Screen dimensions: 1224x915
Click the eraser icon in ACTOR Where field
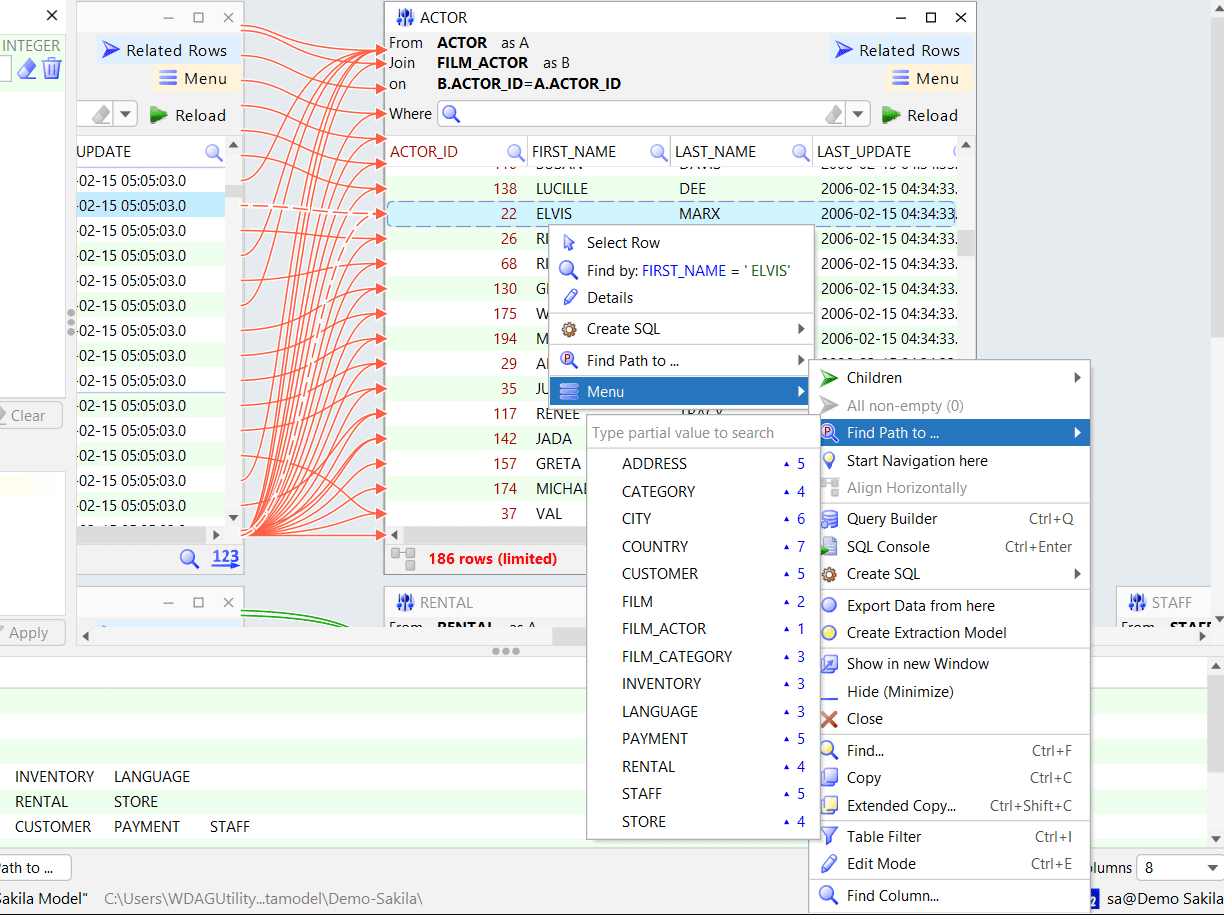tap(833, 114)
